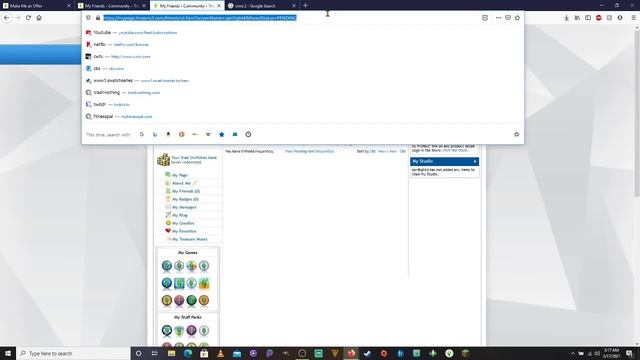This screenshot has width=640, height=360.
Task: Open the browser home page
Action: point(39,18)
